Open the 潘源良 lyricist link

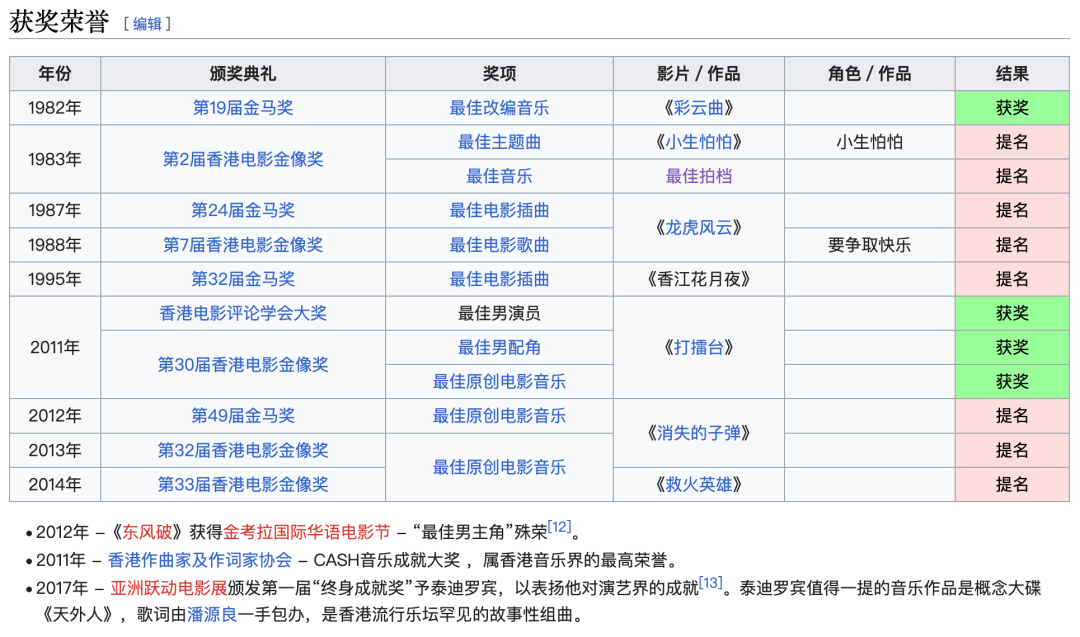[x=212, y=614]
